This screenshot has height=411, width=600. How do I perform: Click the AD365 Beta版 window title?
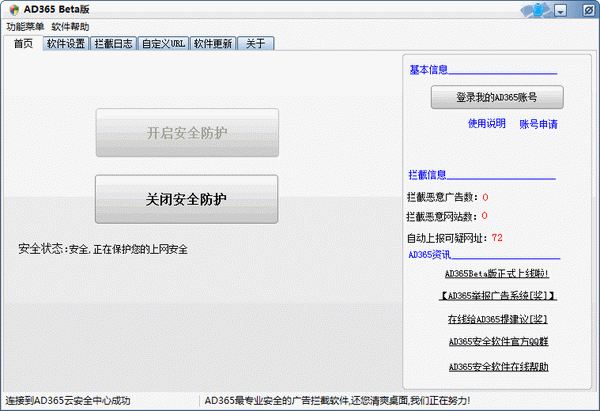click(x=57, y=10)
